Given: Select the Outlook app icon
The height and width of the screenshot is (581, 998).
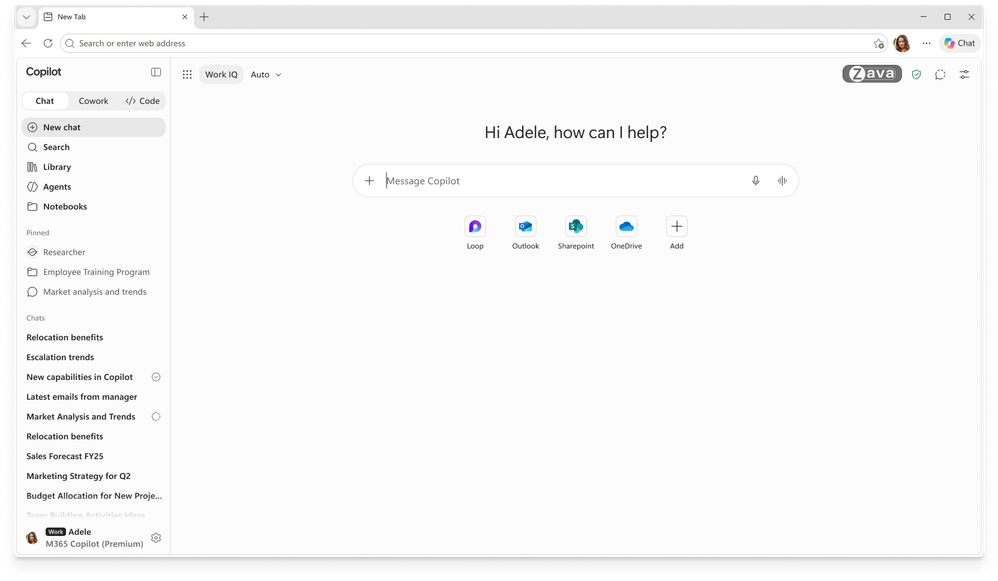Looking at the screenshot, I should click(525, 227).
